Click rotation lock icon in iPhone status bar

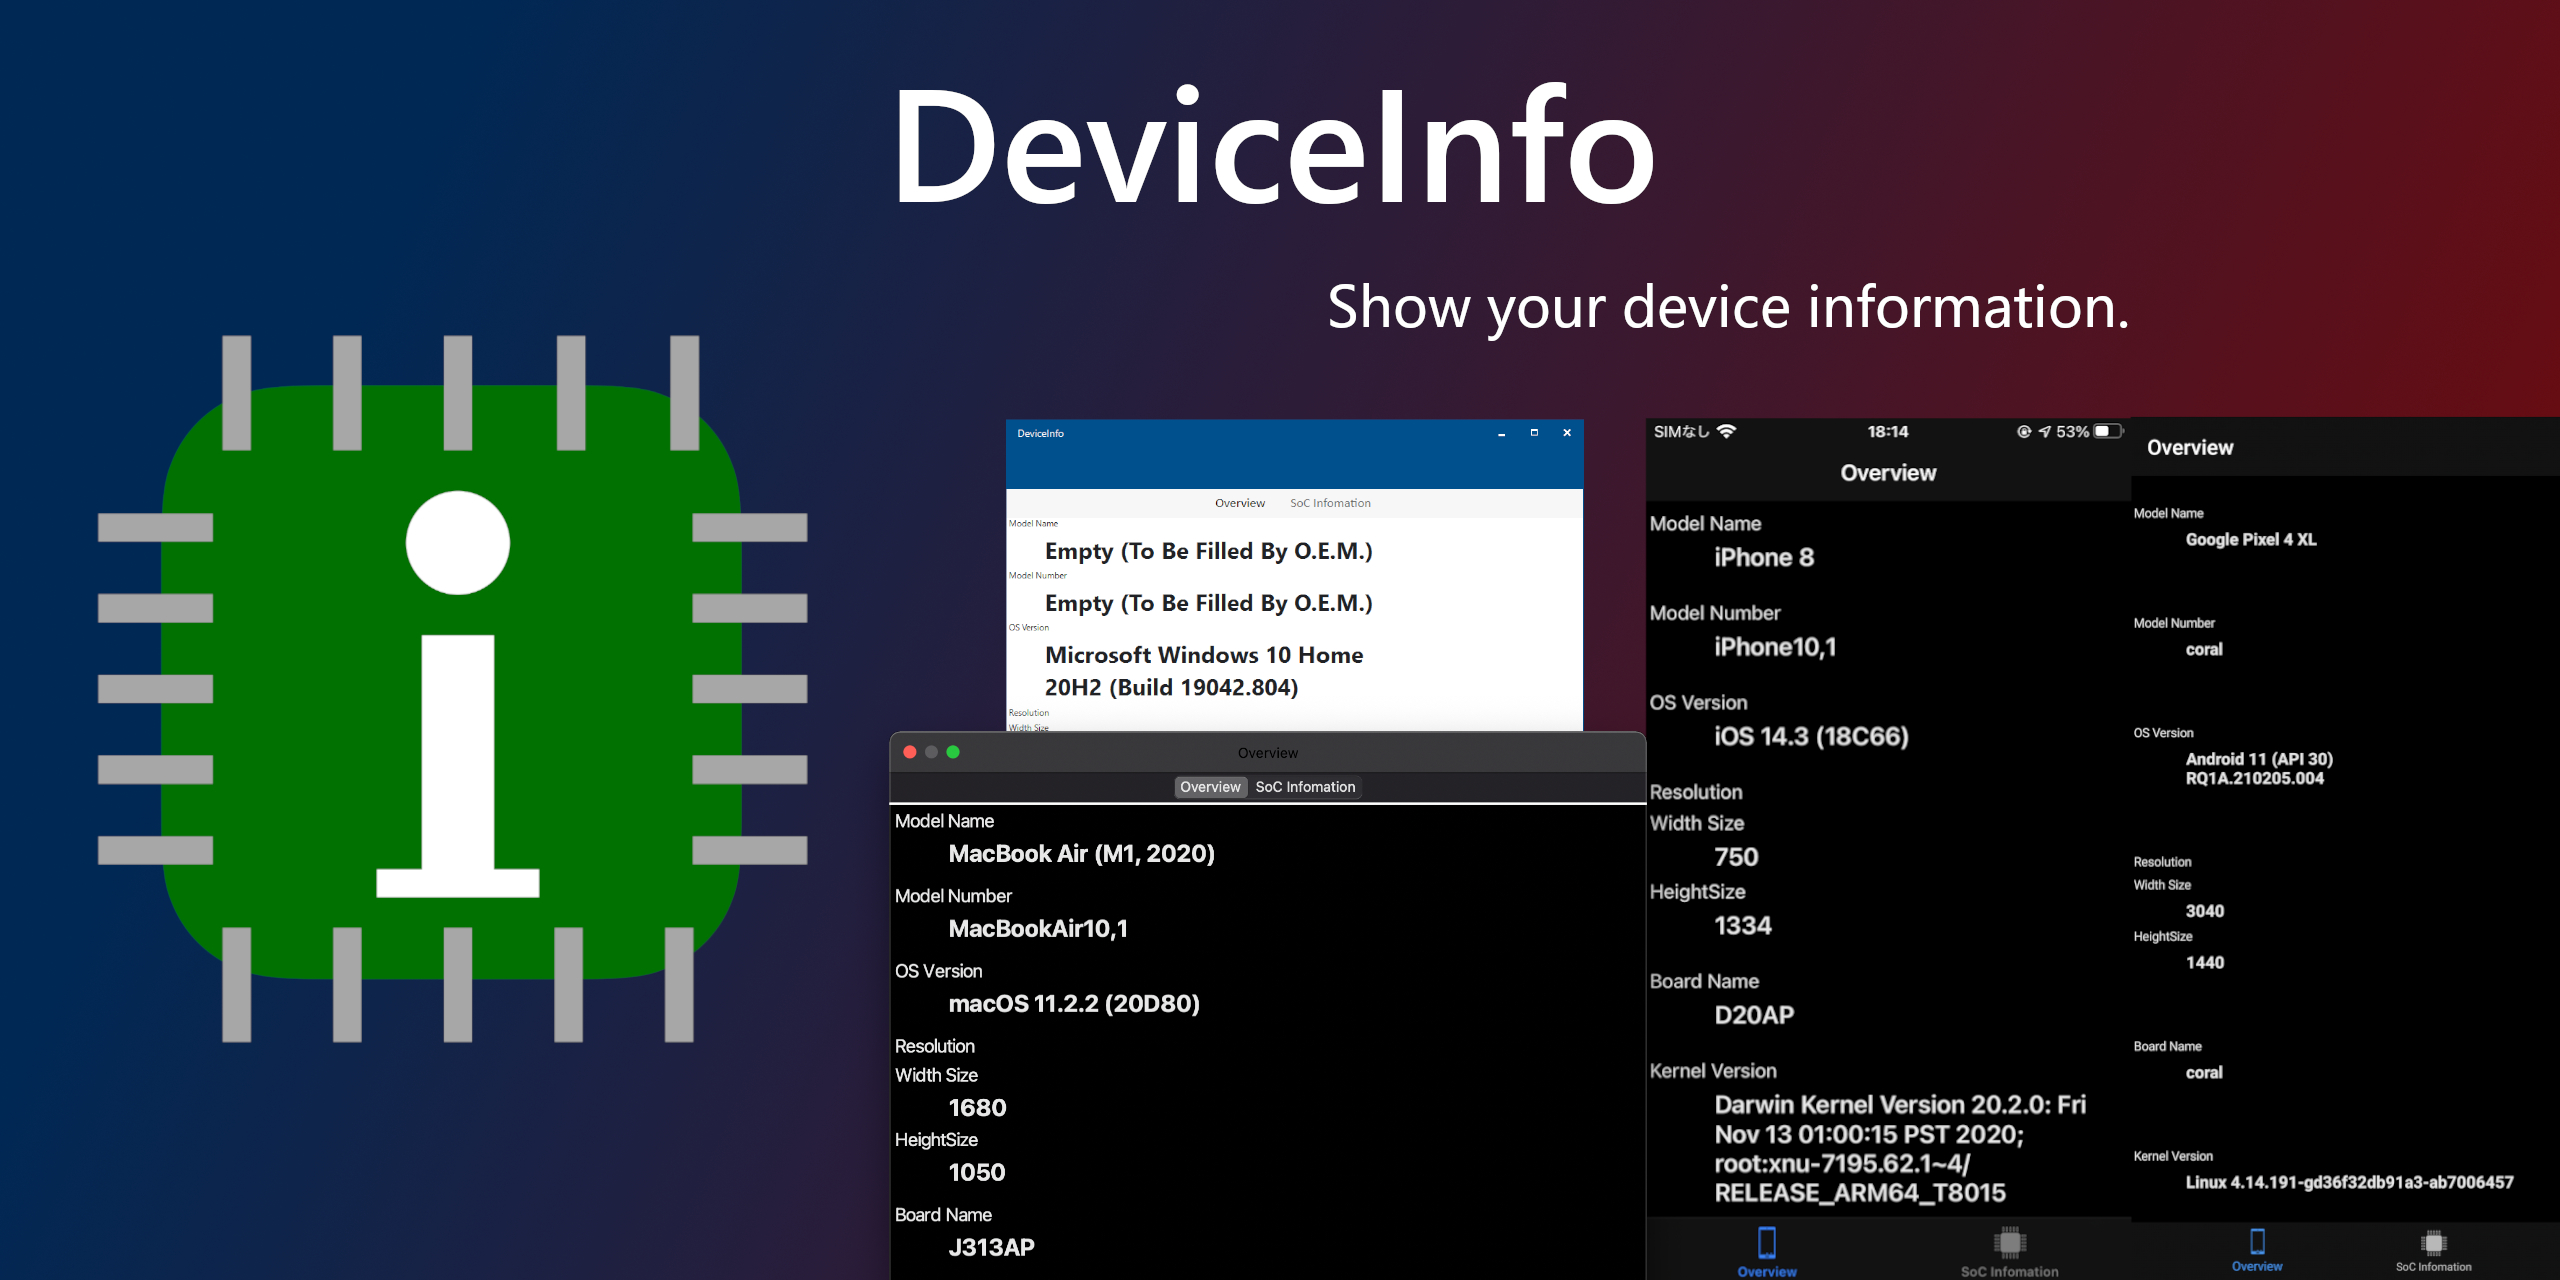pyautogui.click(x=2024, y=432)
